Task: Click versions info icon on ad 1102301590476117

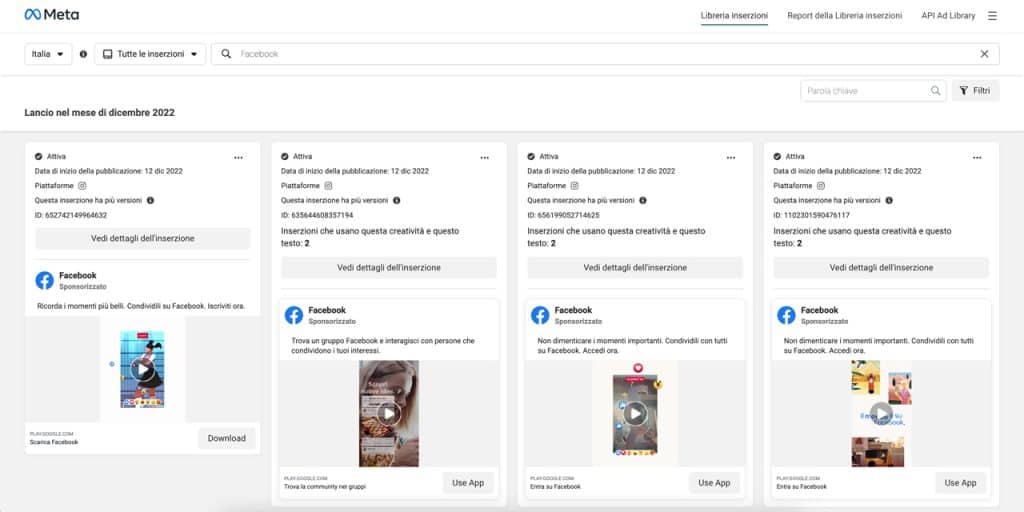Action: click(x=889, y=200)
